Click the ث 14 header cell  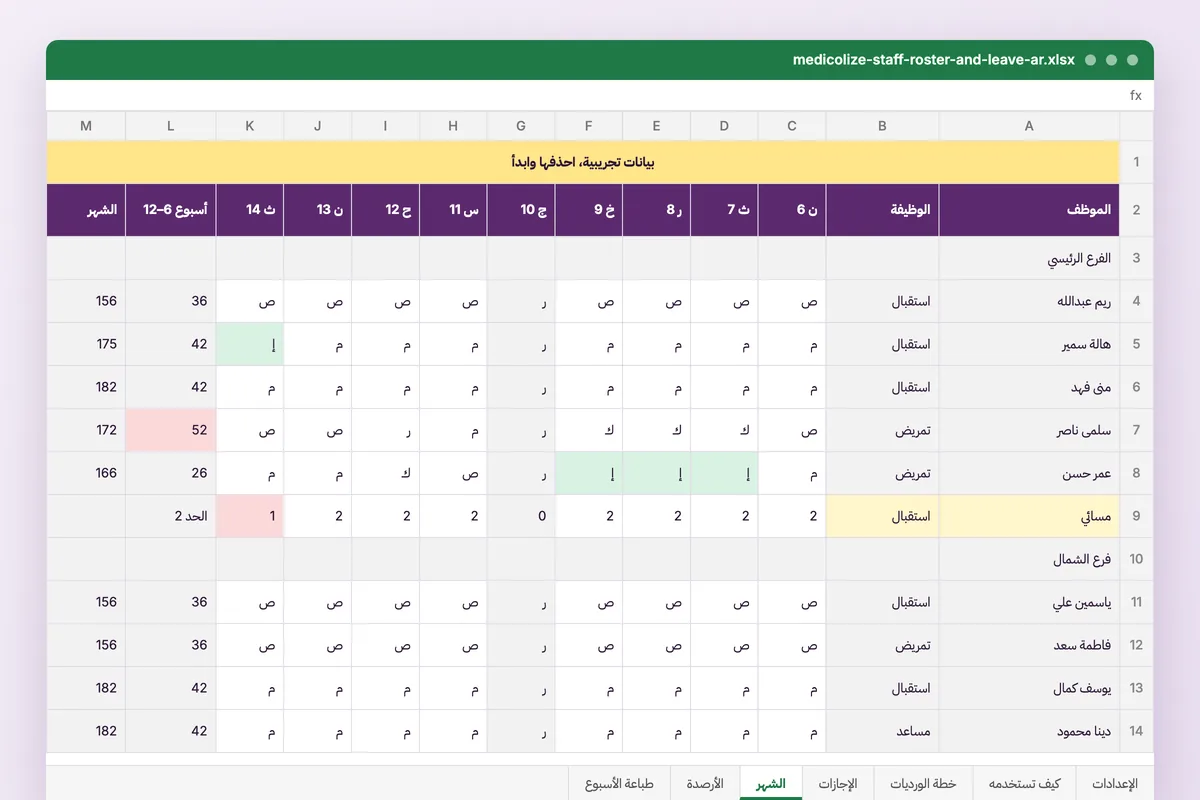[x=250, y=210]
